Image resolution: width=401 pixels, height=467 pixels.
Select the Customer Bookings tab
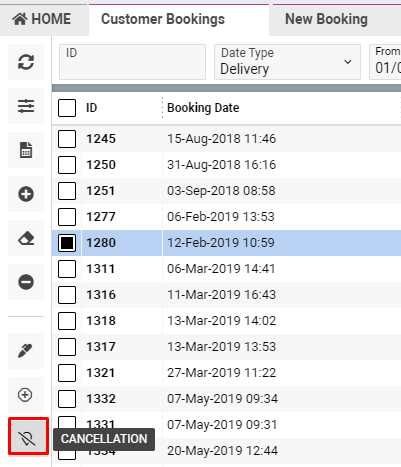coord(163,19)
